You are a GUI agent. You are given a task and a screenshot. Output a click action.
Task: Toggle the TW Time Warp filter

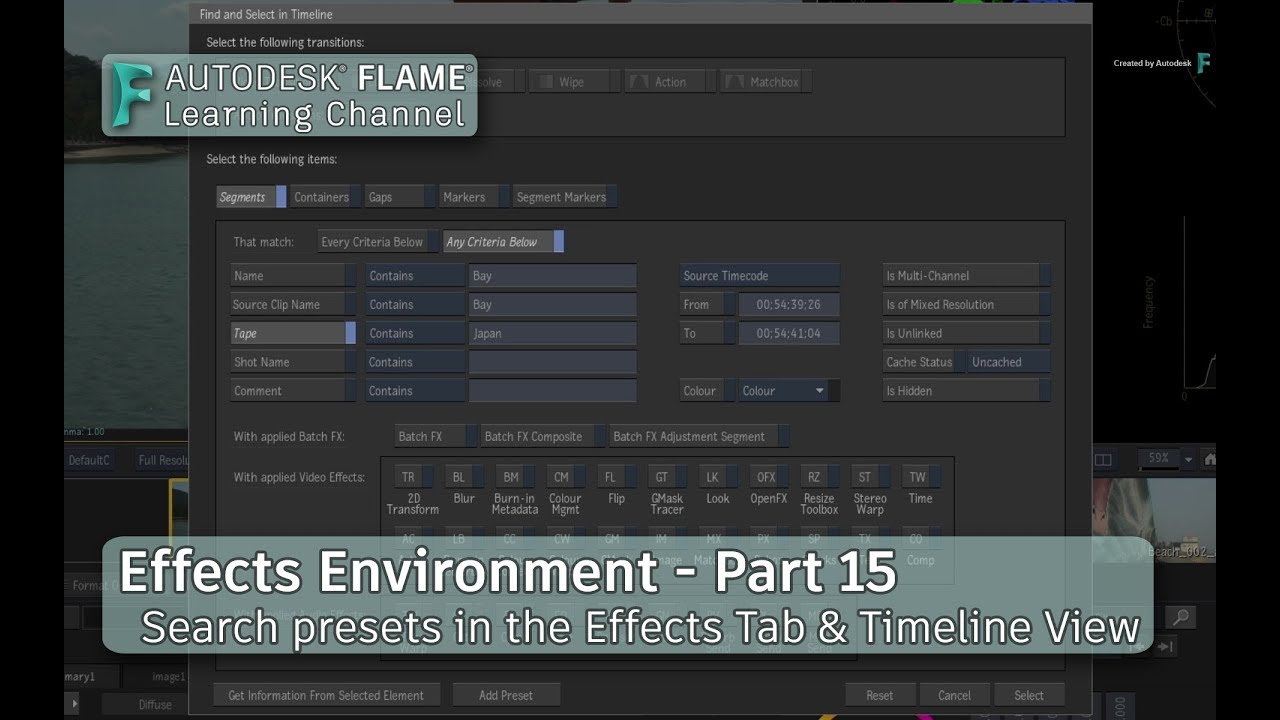[920, 477]
